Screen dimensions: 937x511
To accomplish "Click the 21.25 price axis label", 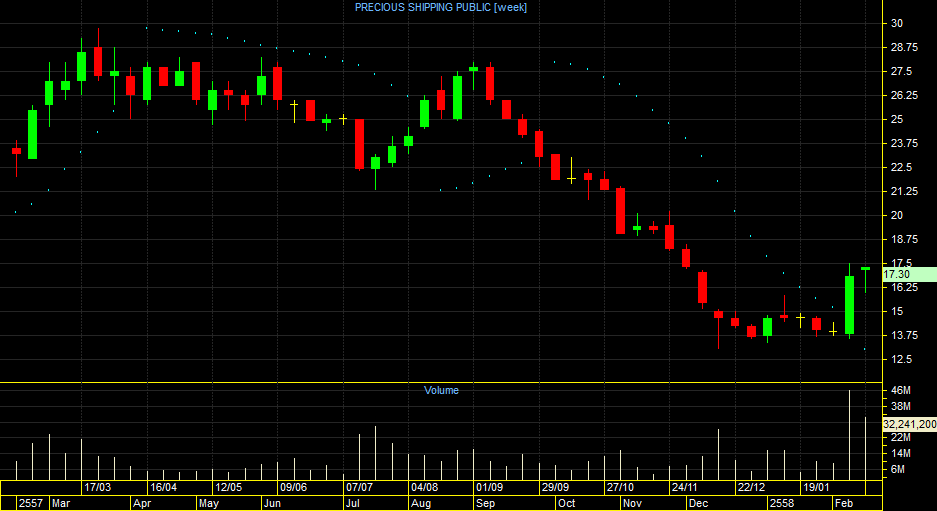I will pyautogui.click(x=904, y=191).
